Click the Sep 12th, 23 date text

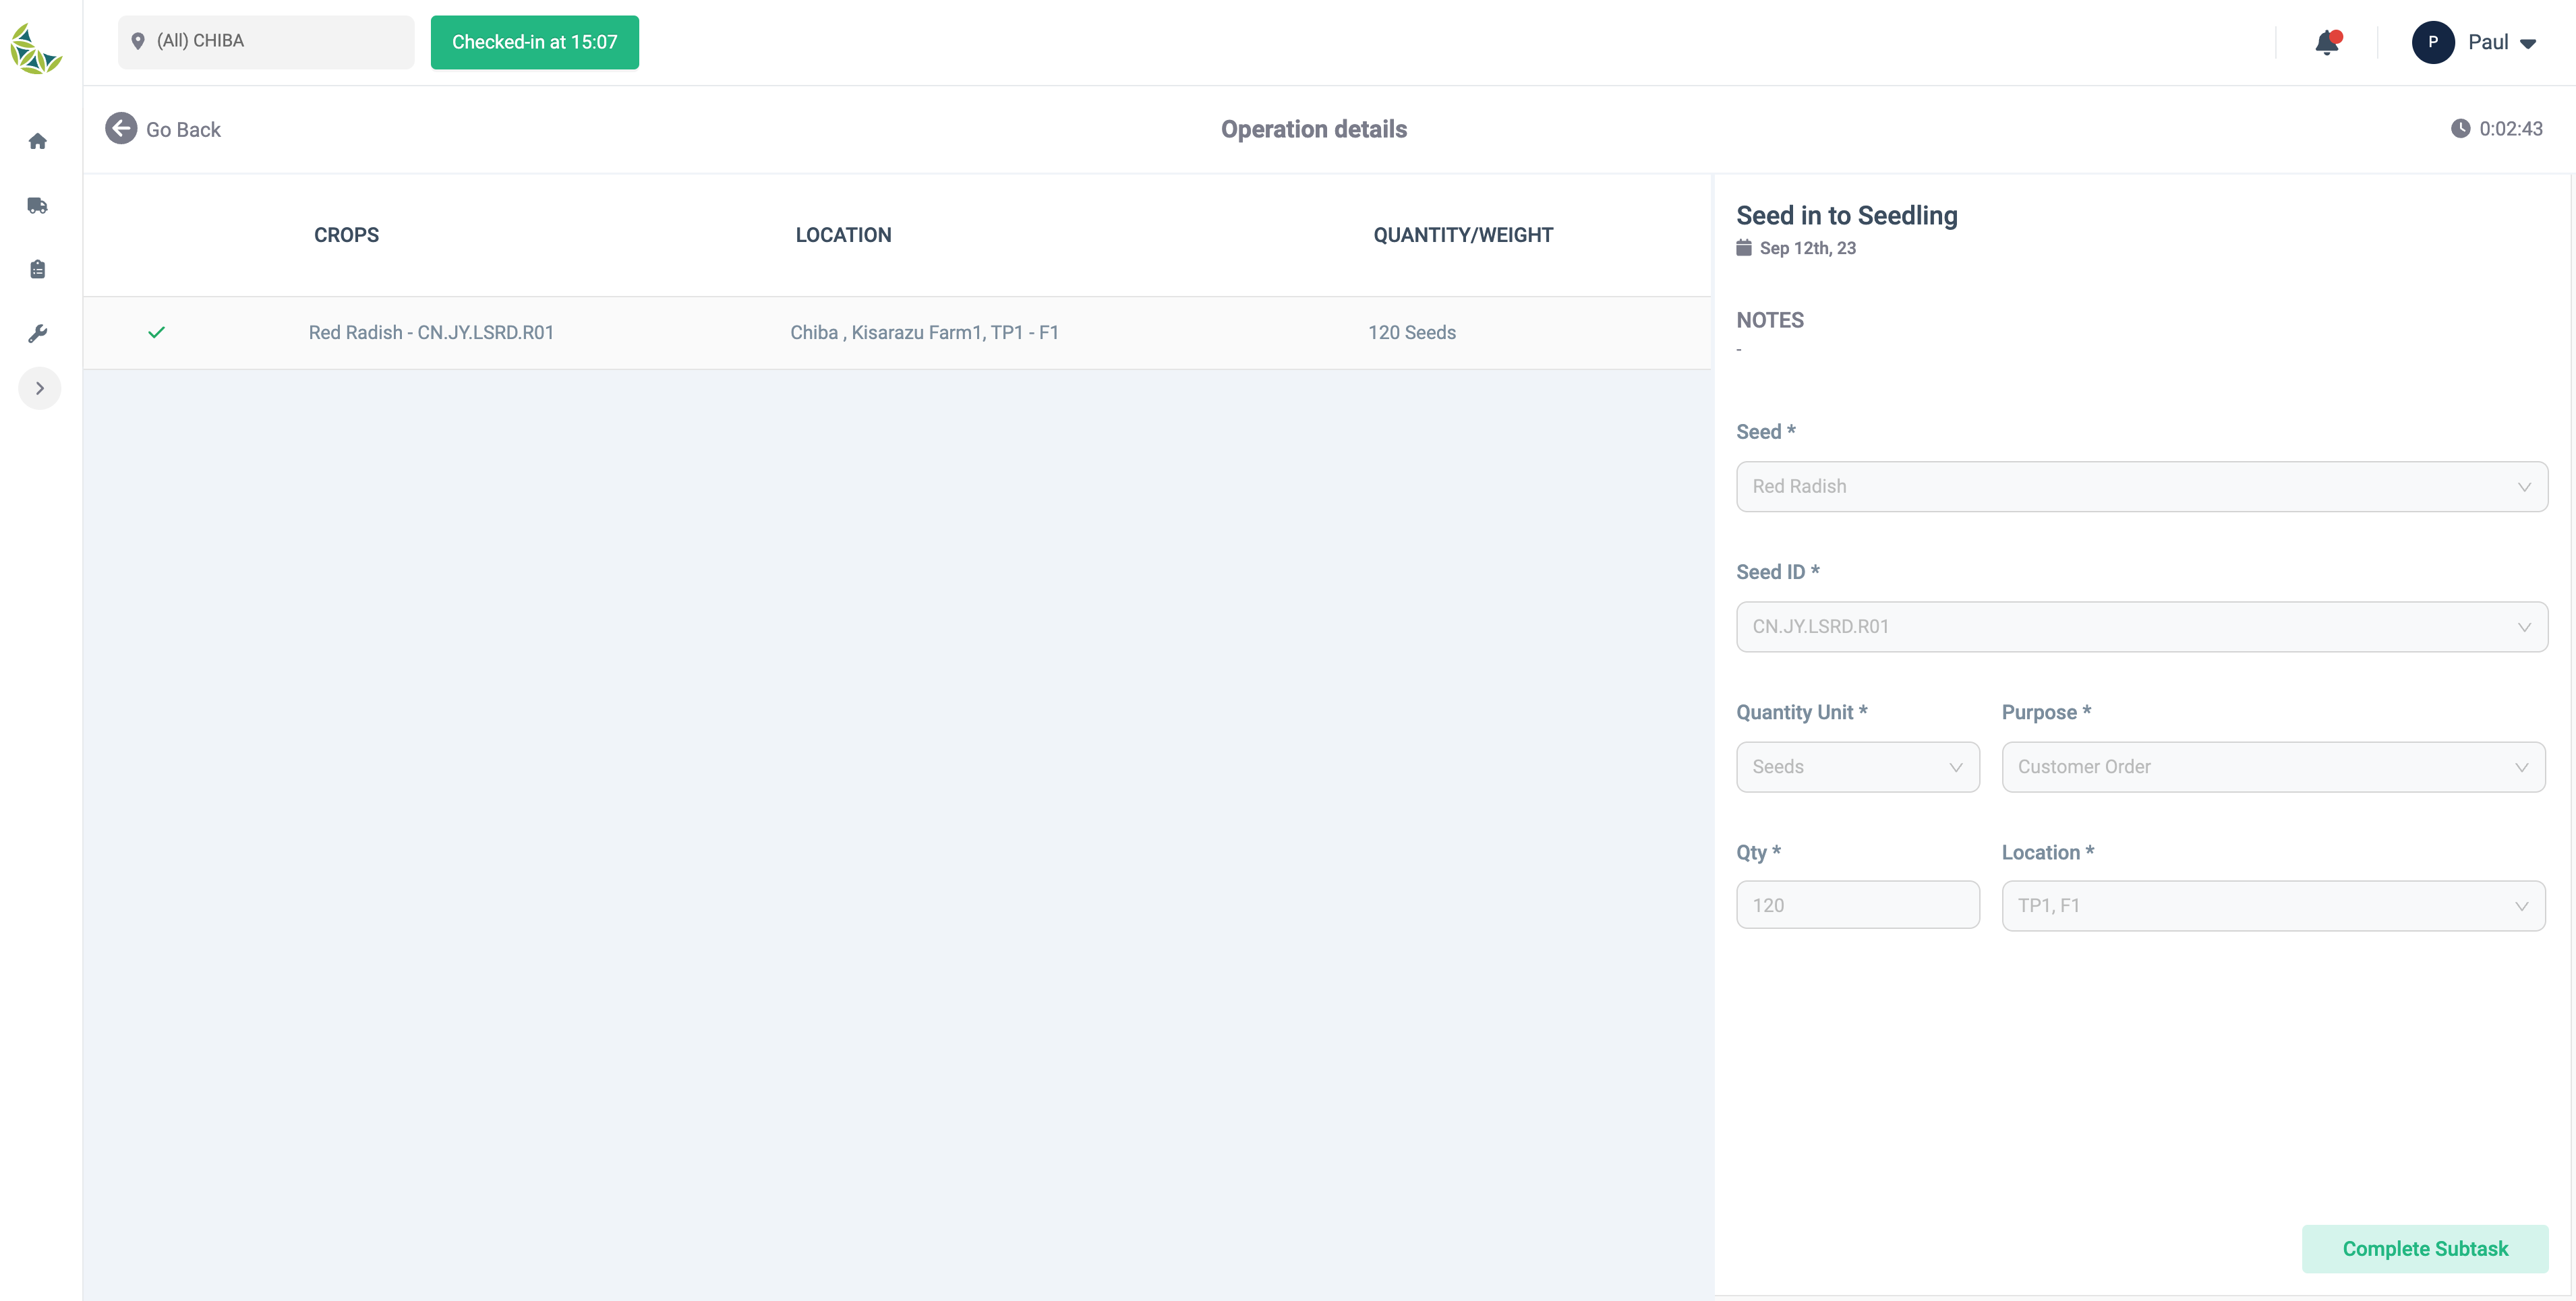point(1808,248)
